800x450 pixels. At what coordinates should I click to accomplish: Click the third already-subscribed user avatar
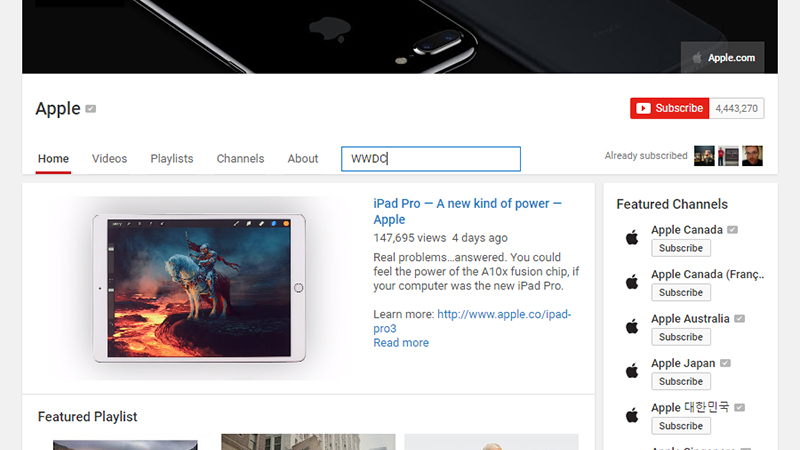[x=752, y=156]
